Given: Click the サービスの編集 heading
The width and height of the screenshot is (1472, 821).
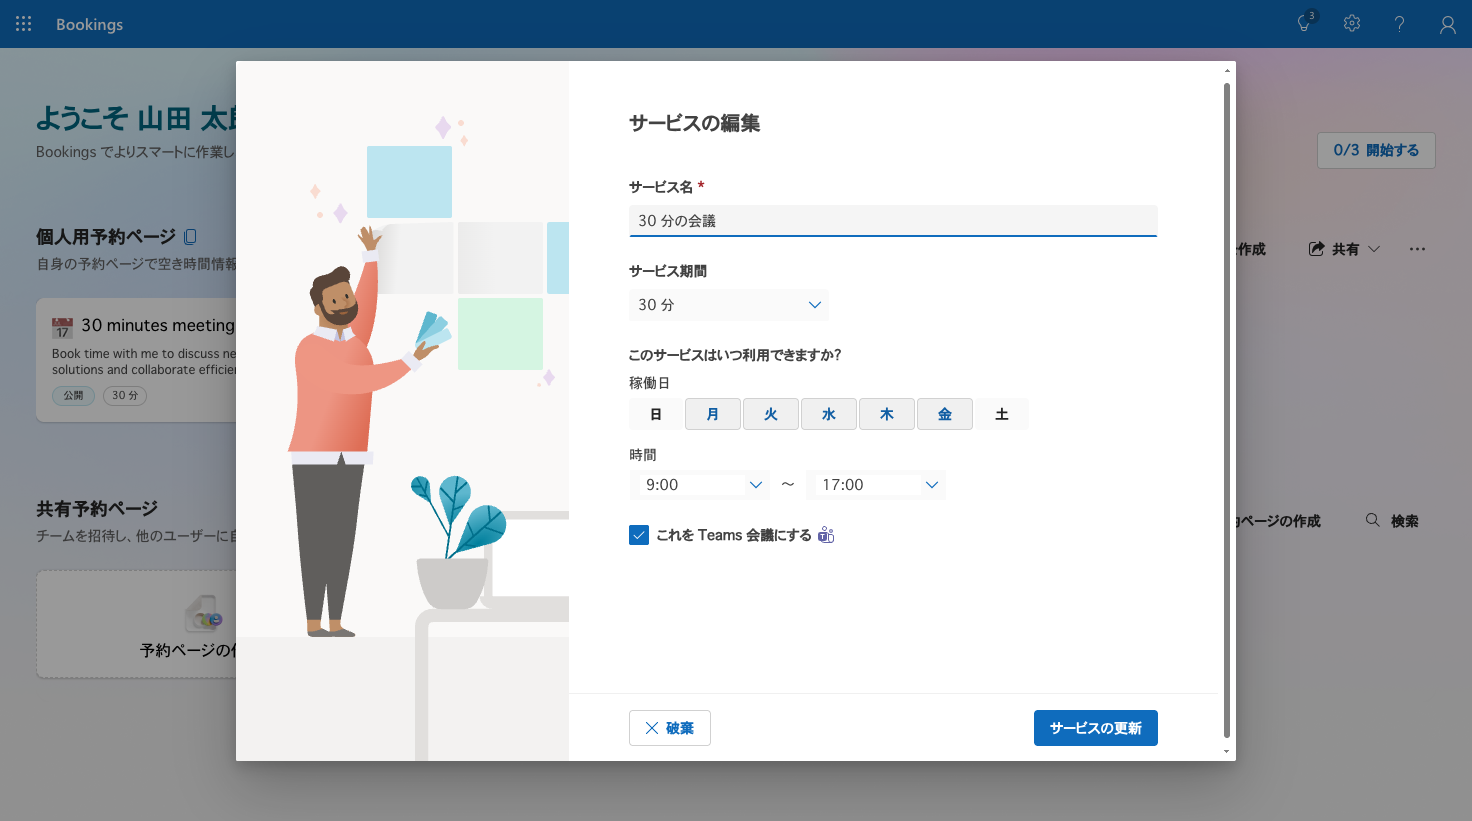Looking at the screenshot, I should [x=695, y=123].
